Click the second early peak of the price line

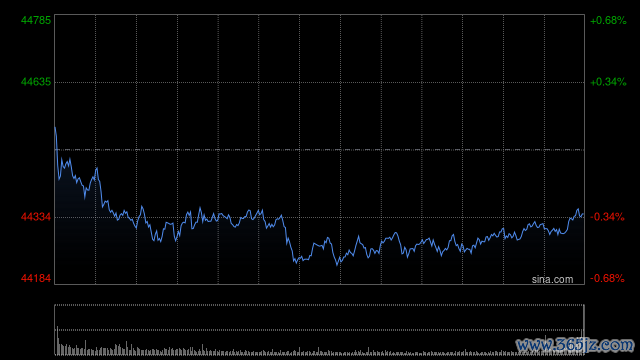97,168
